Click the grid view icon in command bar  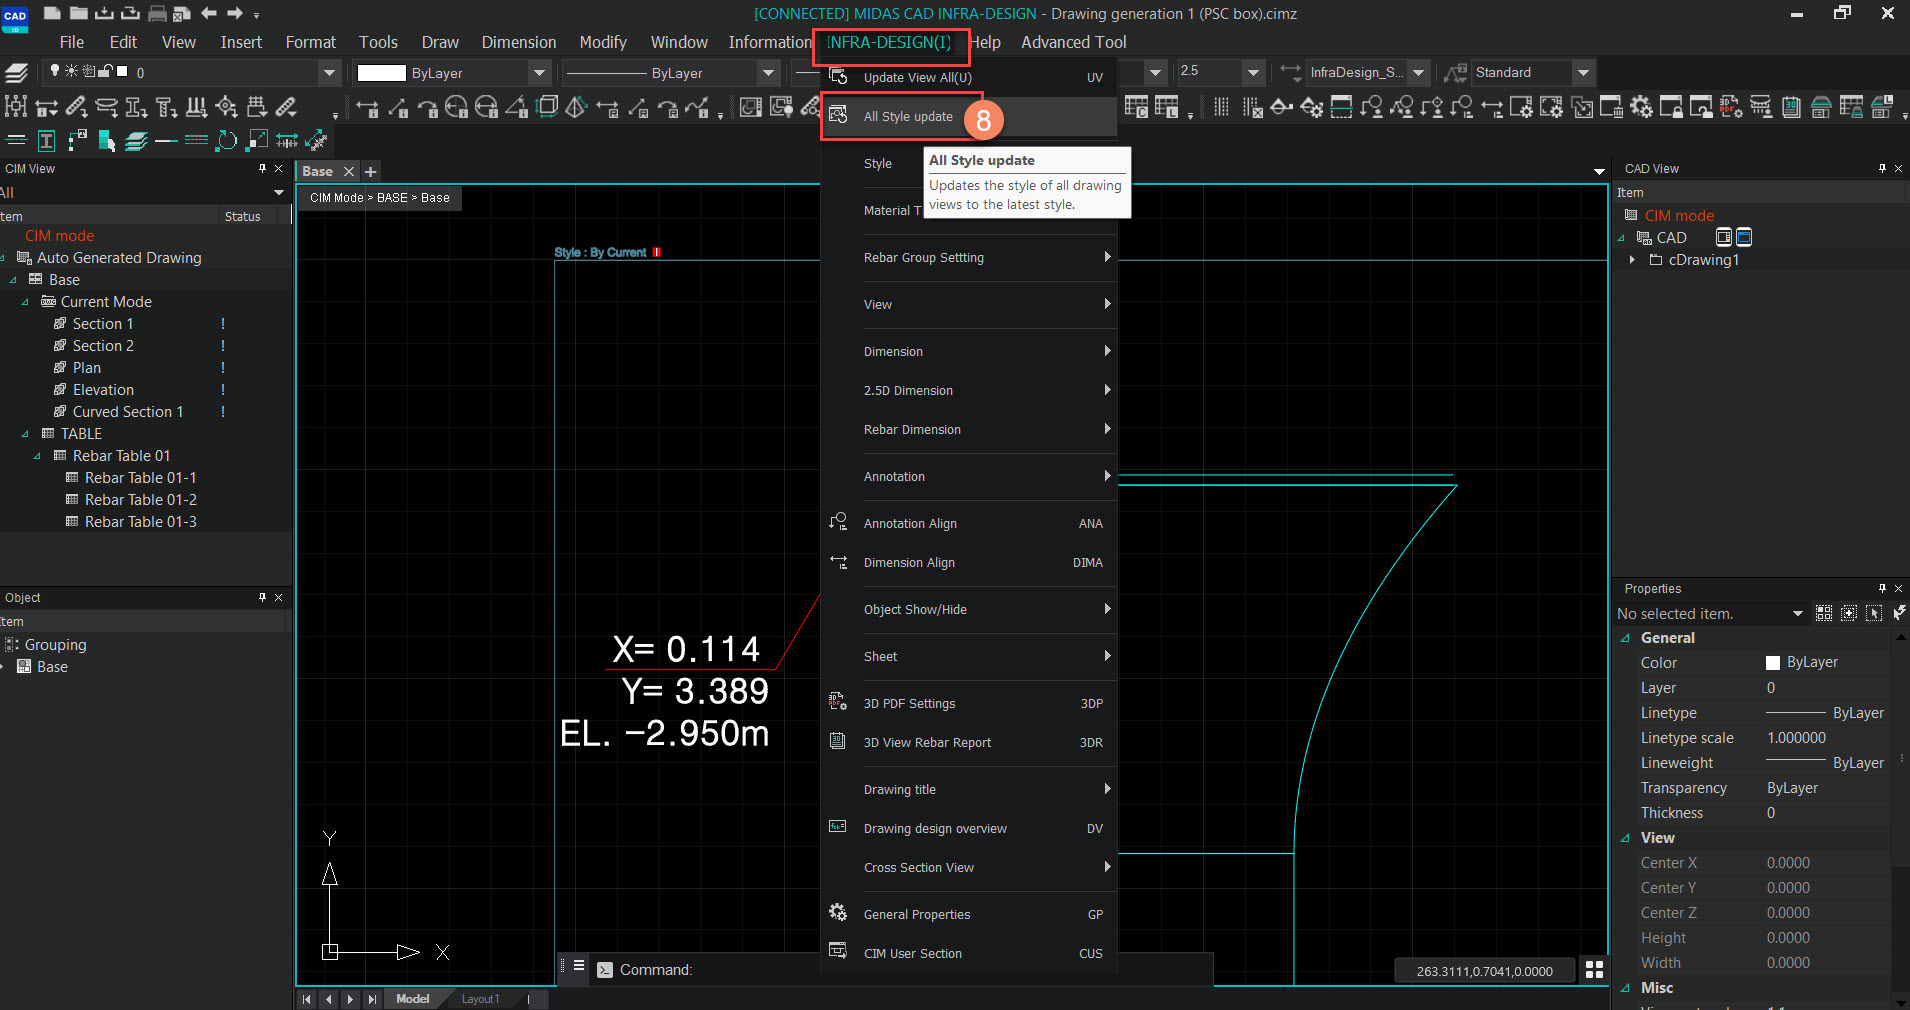pyautogui.click(x=1595, y=970)
